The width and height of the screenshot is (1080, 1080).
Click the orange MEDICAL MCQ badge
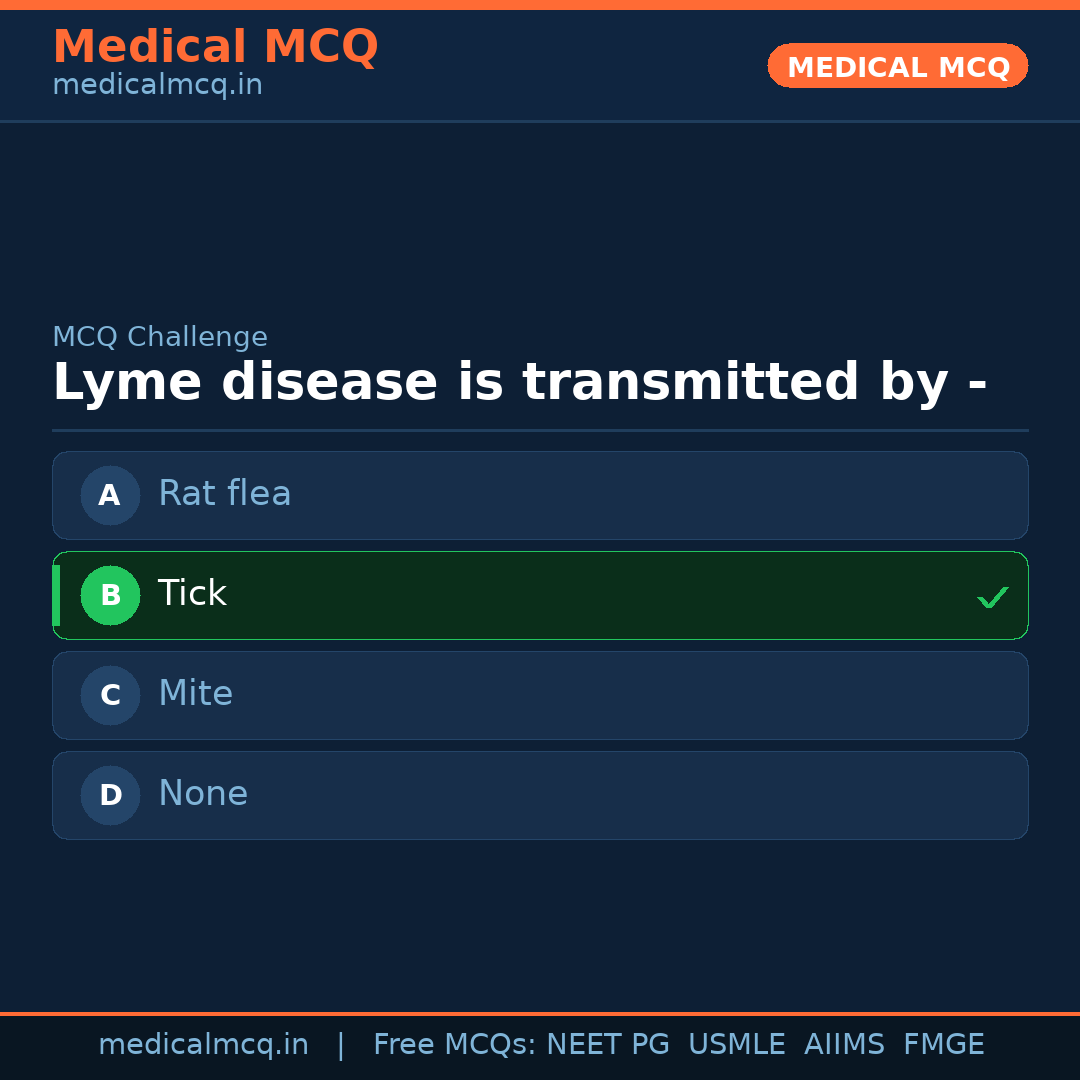(897, 66)
